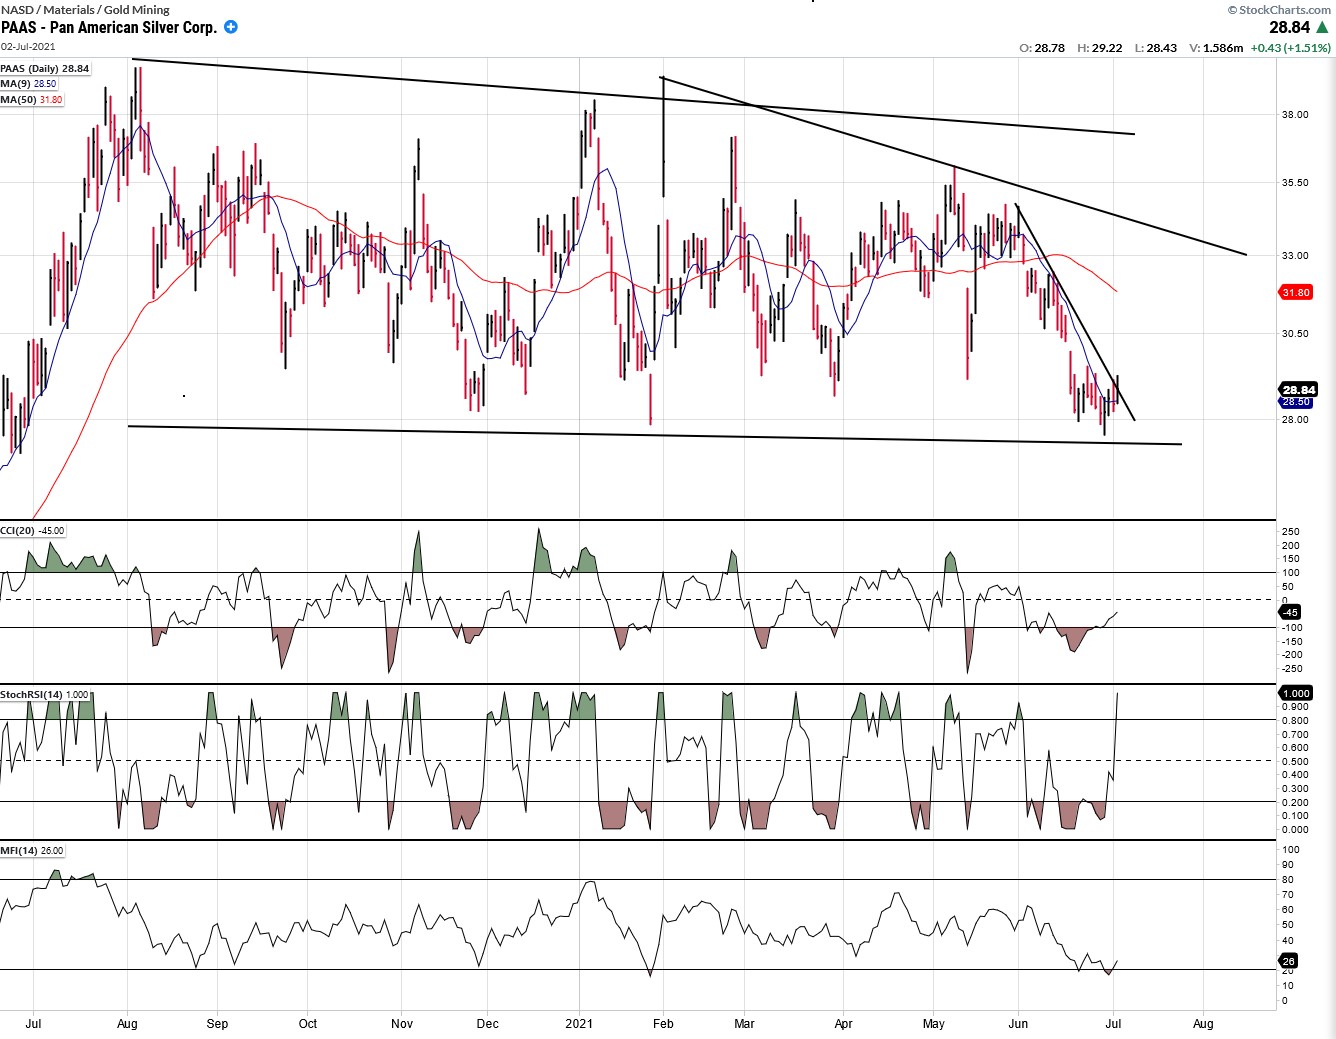
Task: Click the PAAS (Daily) 28.84 legend label
Action: tap(45, 69)
